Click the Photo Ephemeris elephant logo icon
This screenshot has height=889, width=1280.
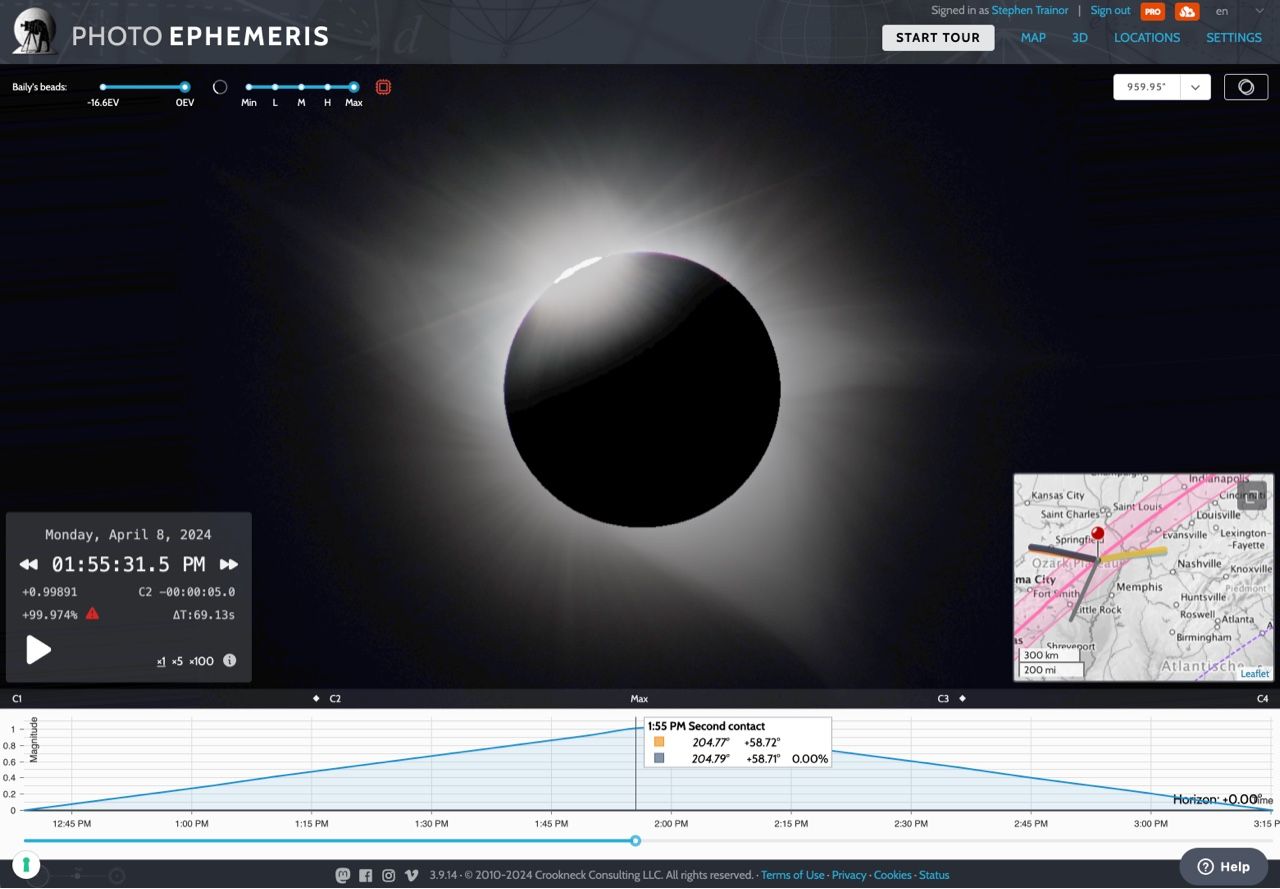tap(33, 30)
